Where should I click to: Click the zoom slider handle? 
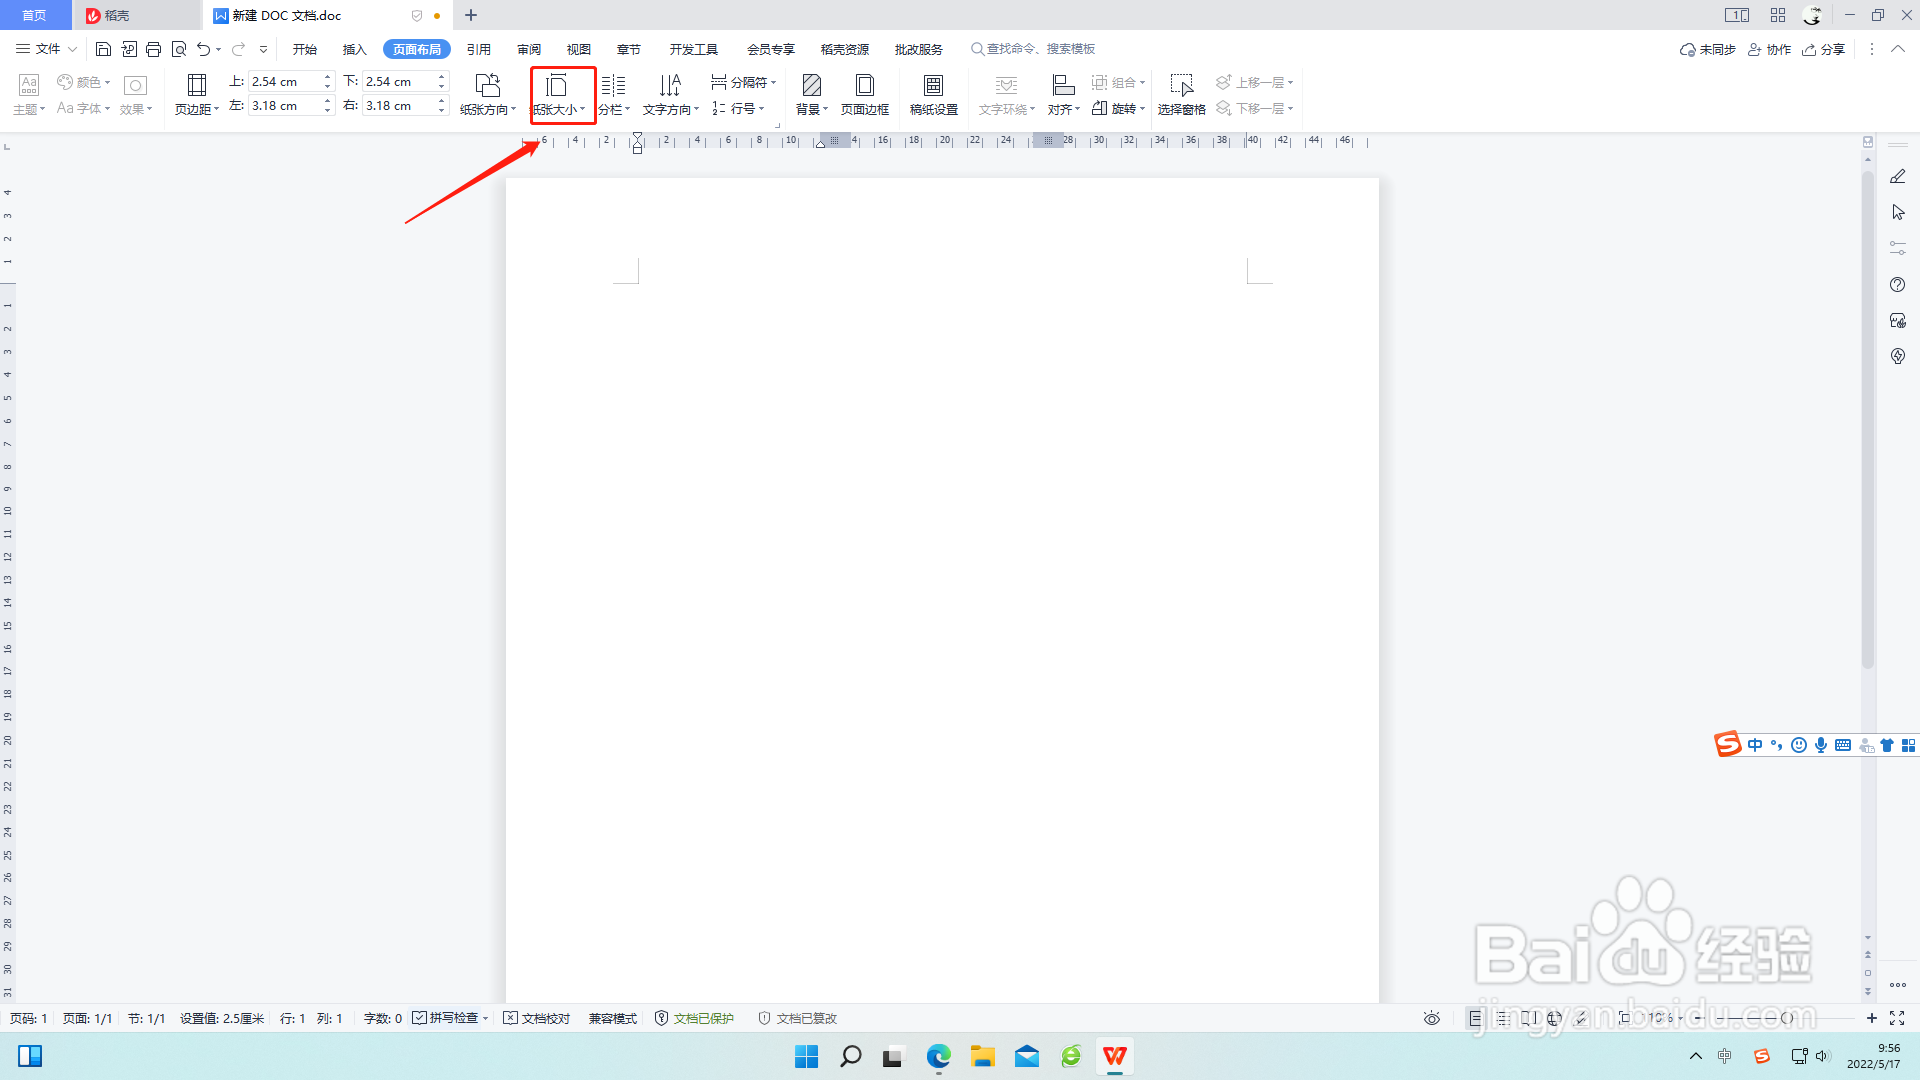1787,1018
